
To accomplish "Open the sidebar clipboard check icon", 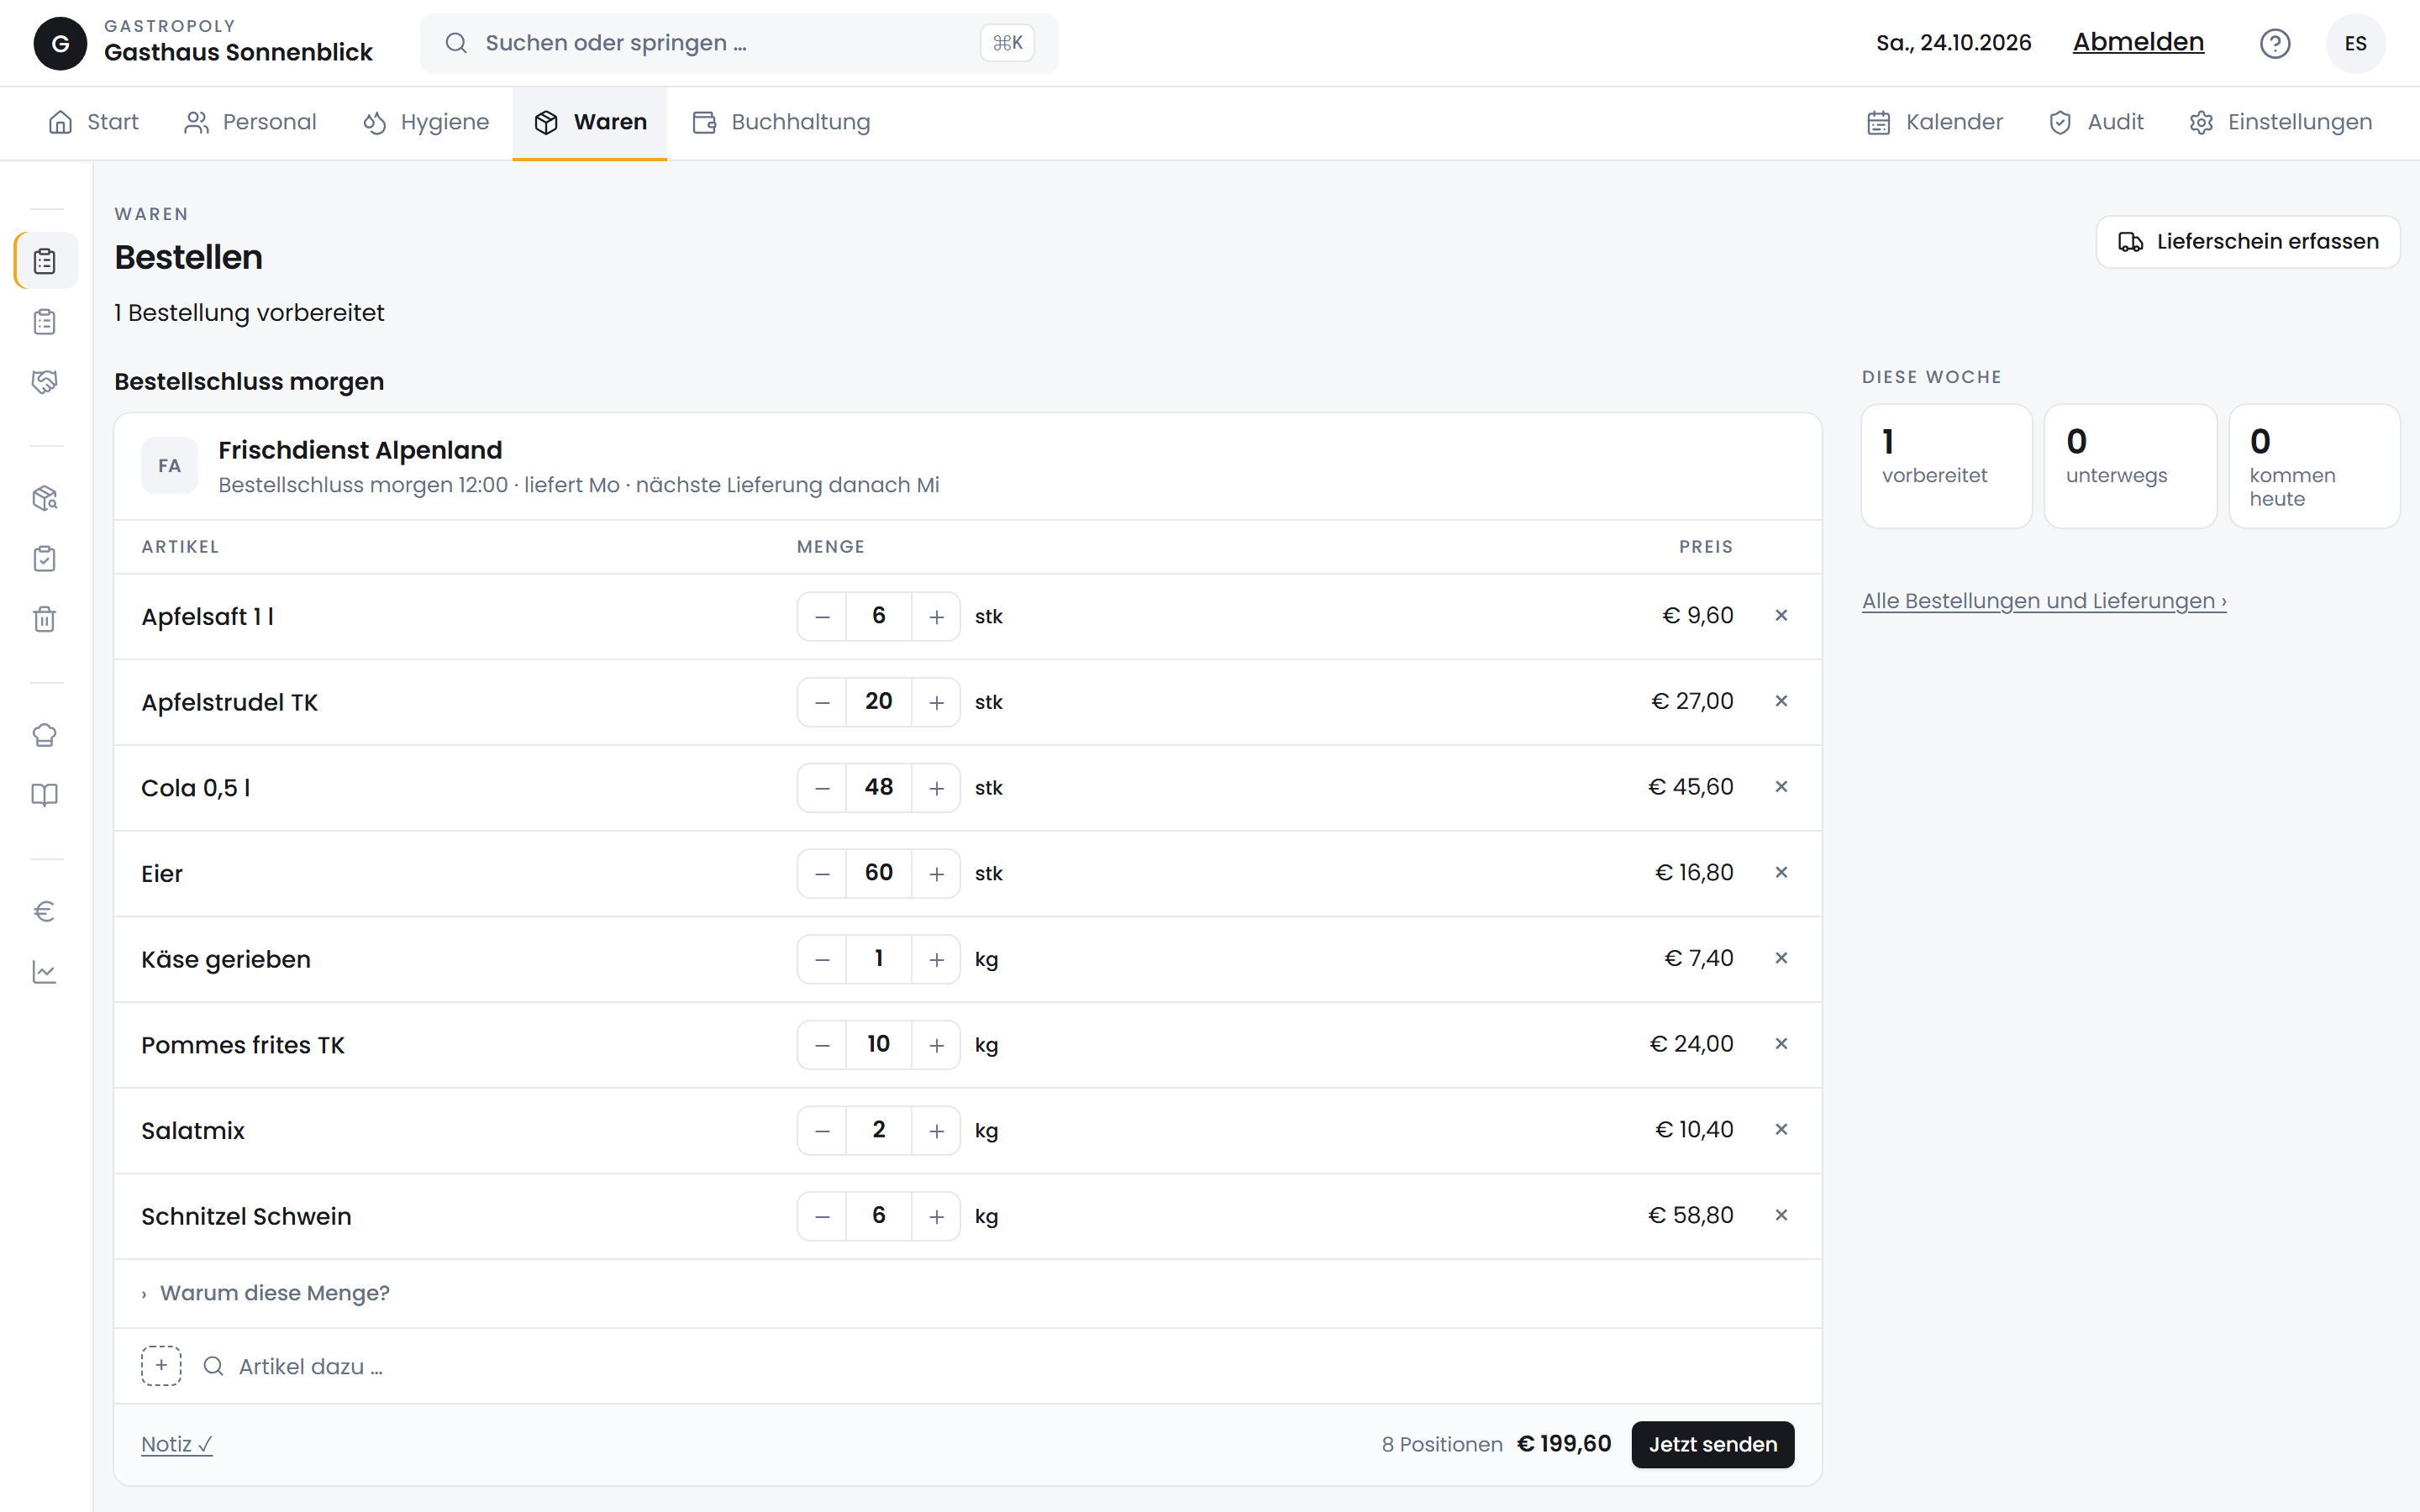I will click(45, 558).
